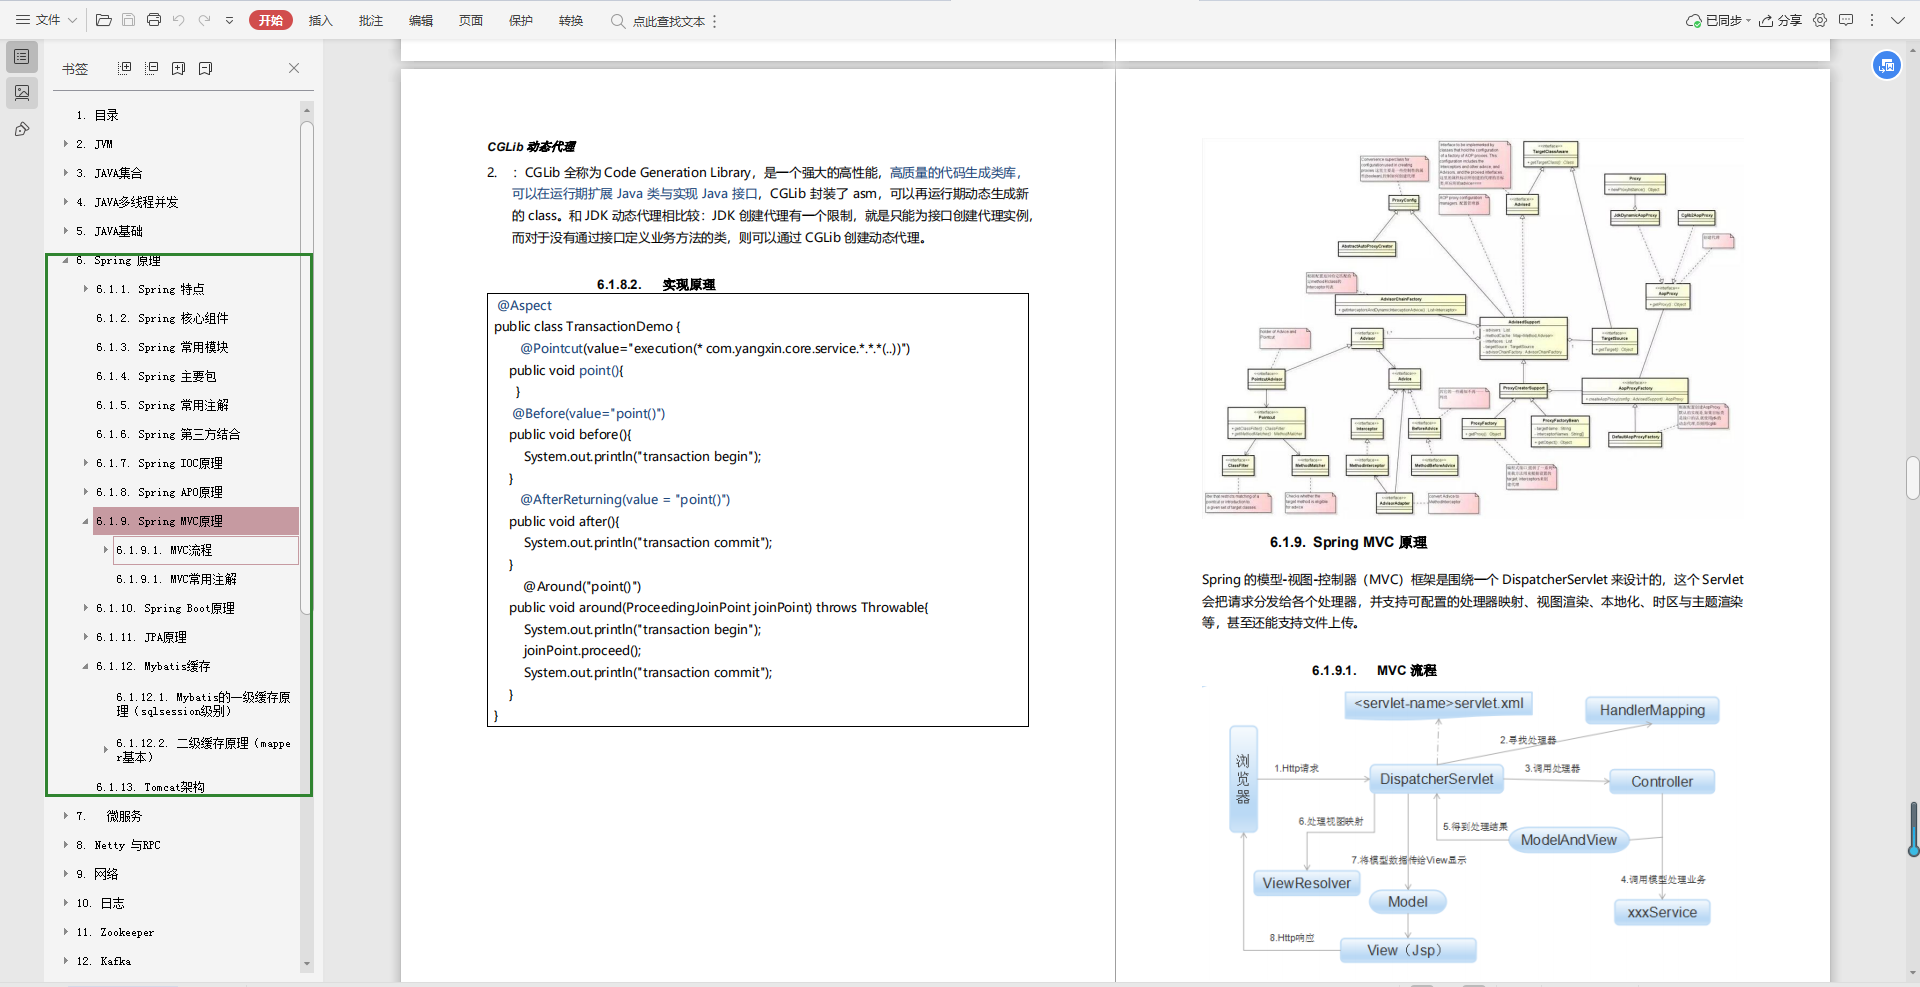Viewport: 1920px width, 987px height.
Task: Expand the 3. JAVA集合 bookmark
Action: 66,173
